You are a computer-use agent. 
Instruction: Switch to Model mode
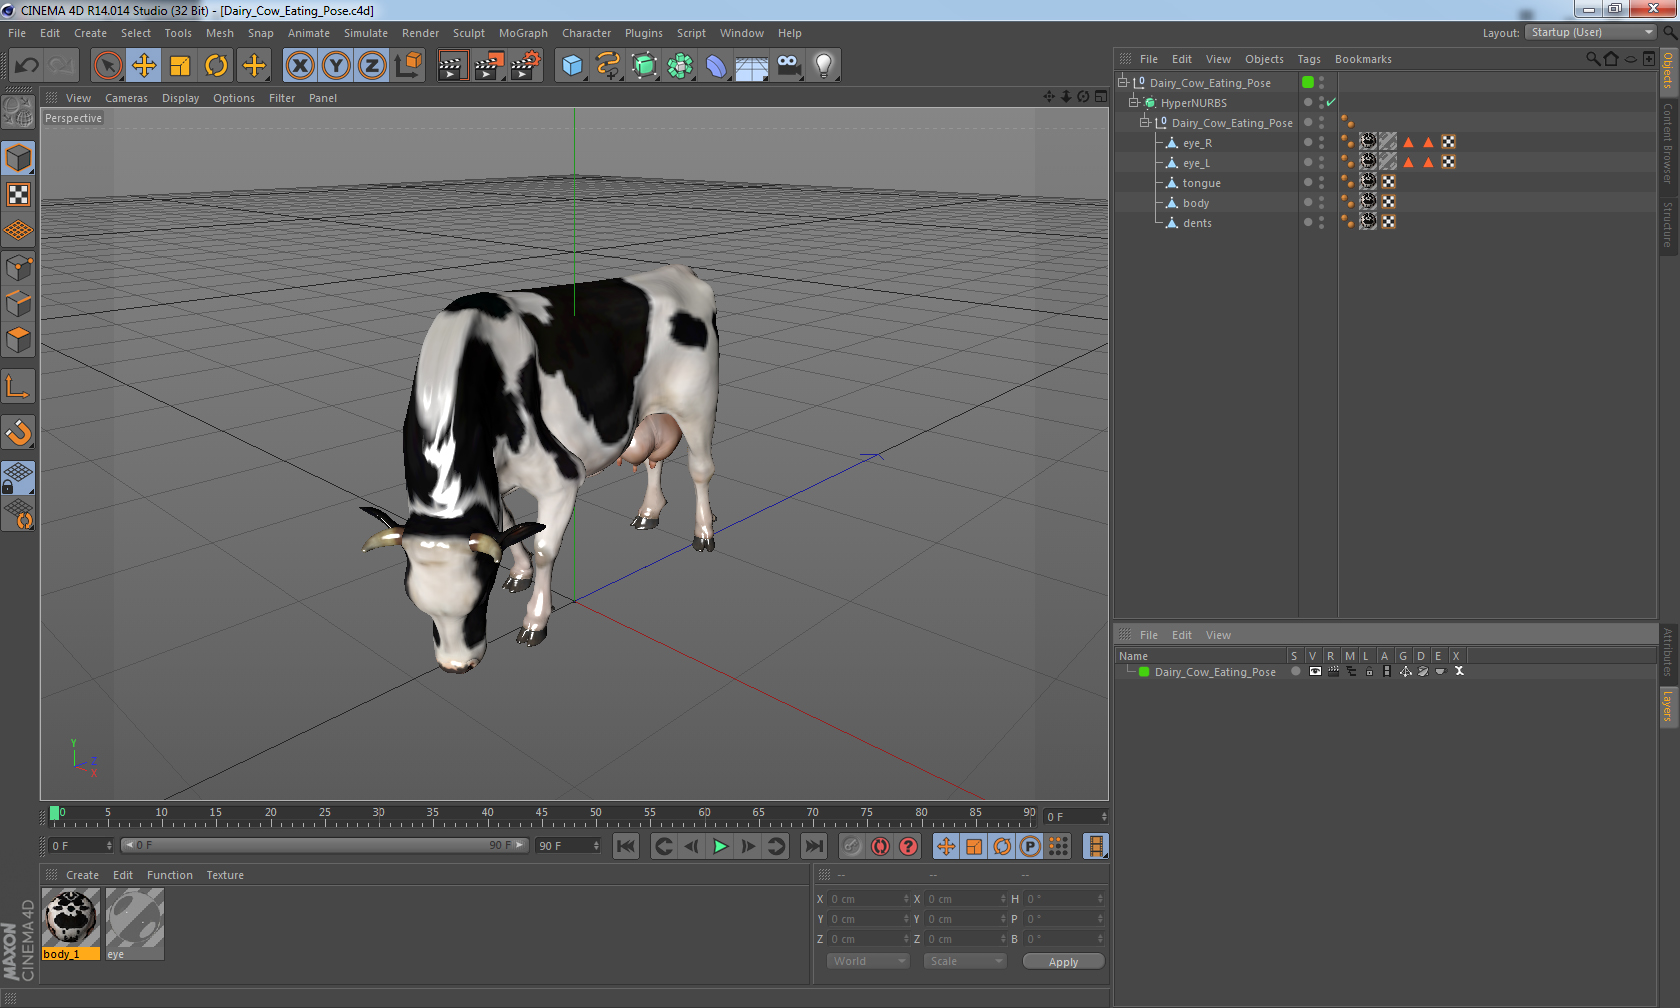[x=18, y=158]
